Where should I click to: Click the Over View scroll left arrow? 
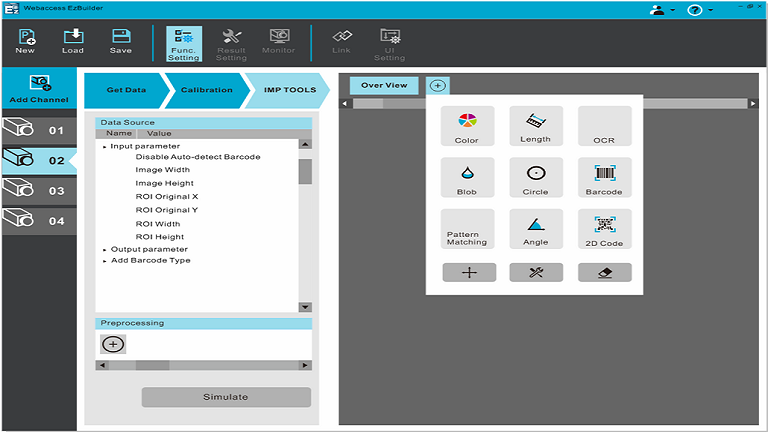tap(345, 103)
